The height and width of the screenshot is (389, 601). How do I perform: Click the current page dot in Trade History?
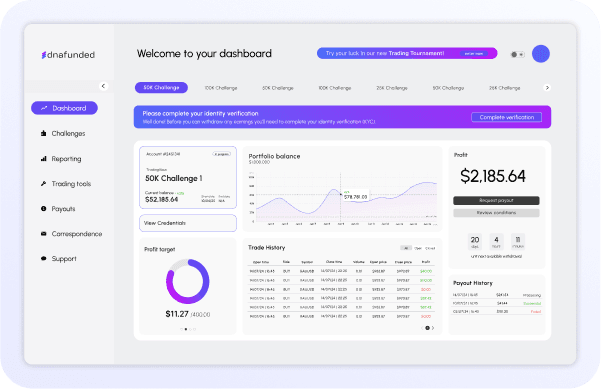pos(427,328)
